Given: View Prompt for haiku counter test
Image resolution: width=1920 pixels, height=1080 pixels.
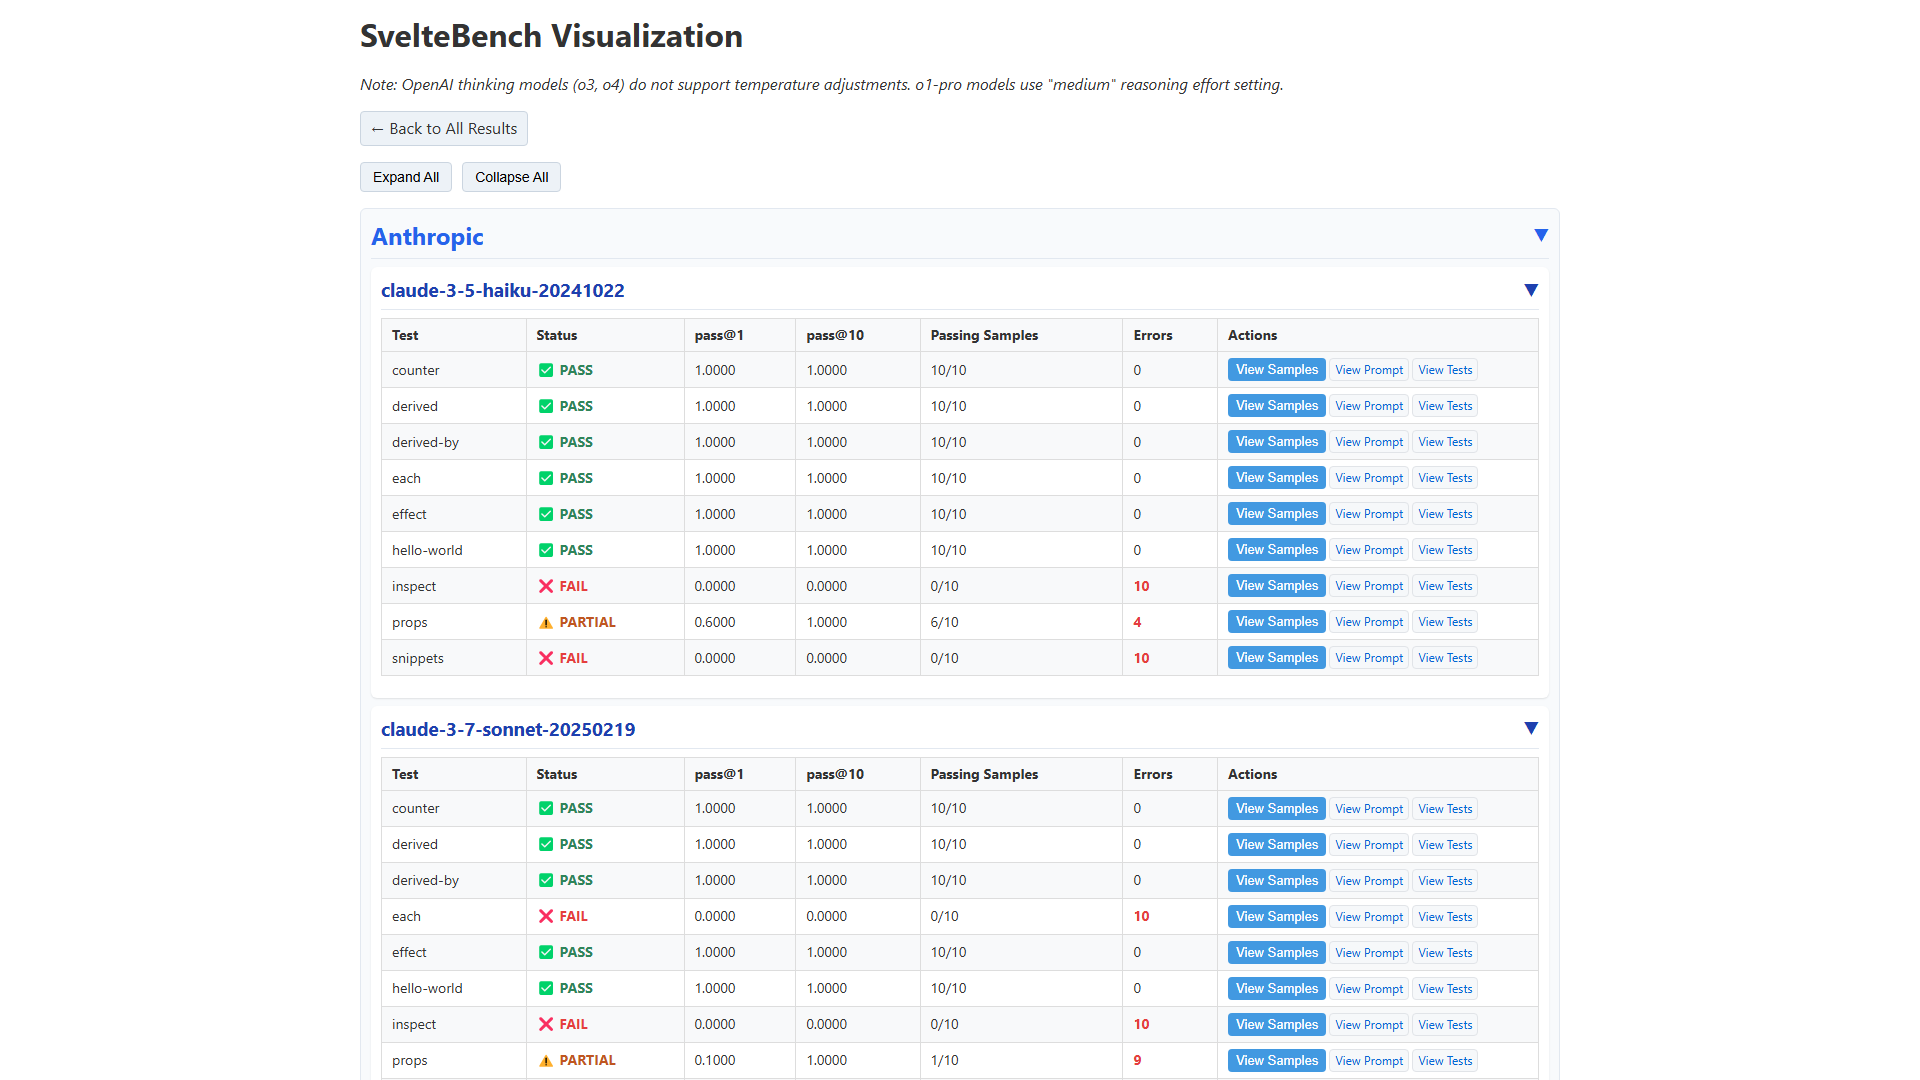Looking at the screenshot, I should click(x=1368, y=370).
